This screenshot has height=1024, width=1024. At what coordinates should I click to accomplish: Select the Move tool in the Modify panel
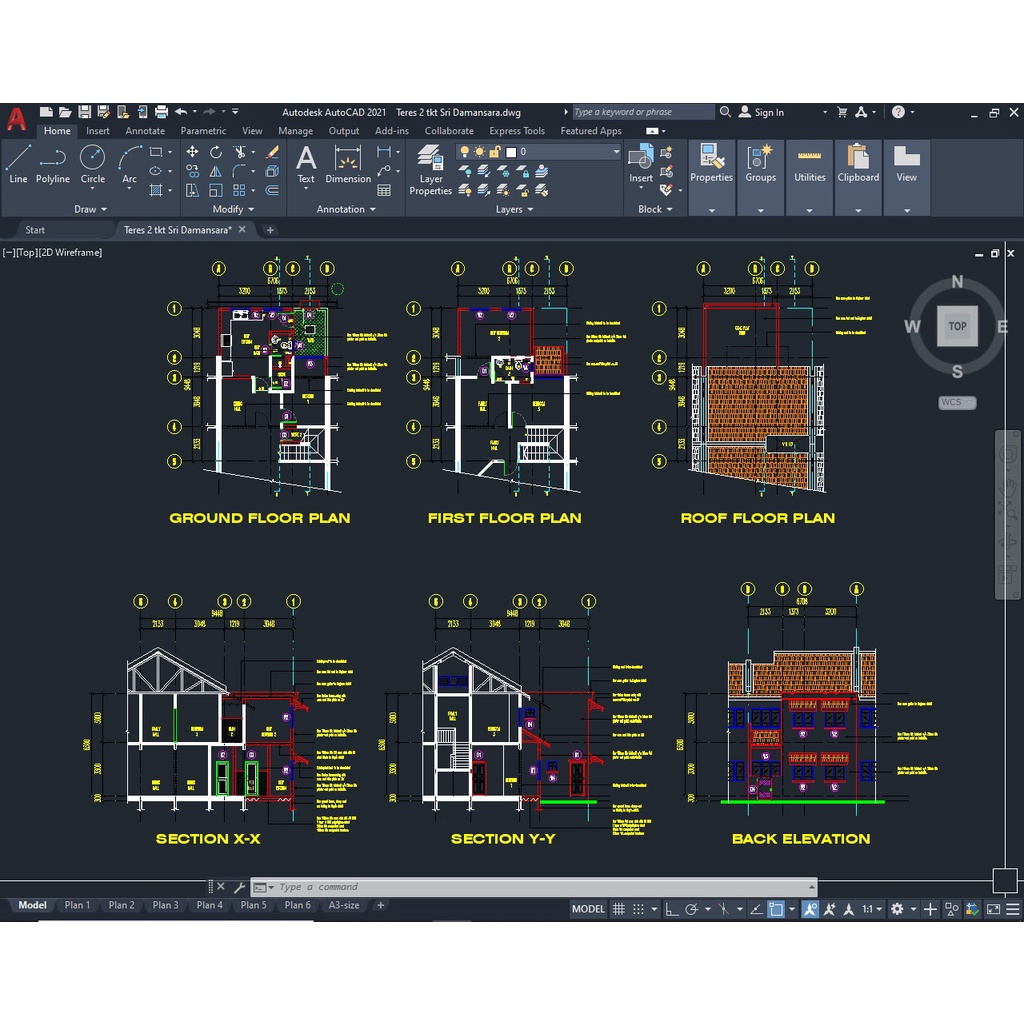click(192, 152)
